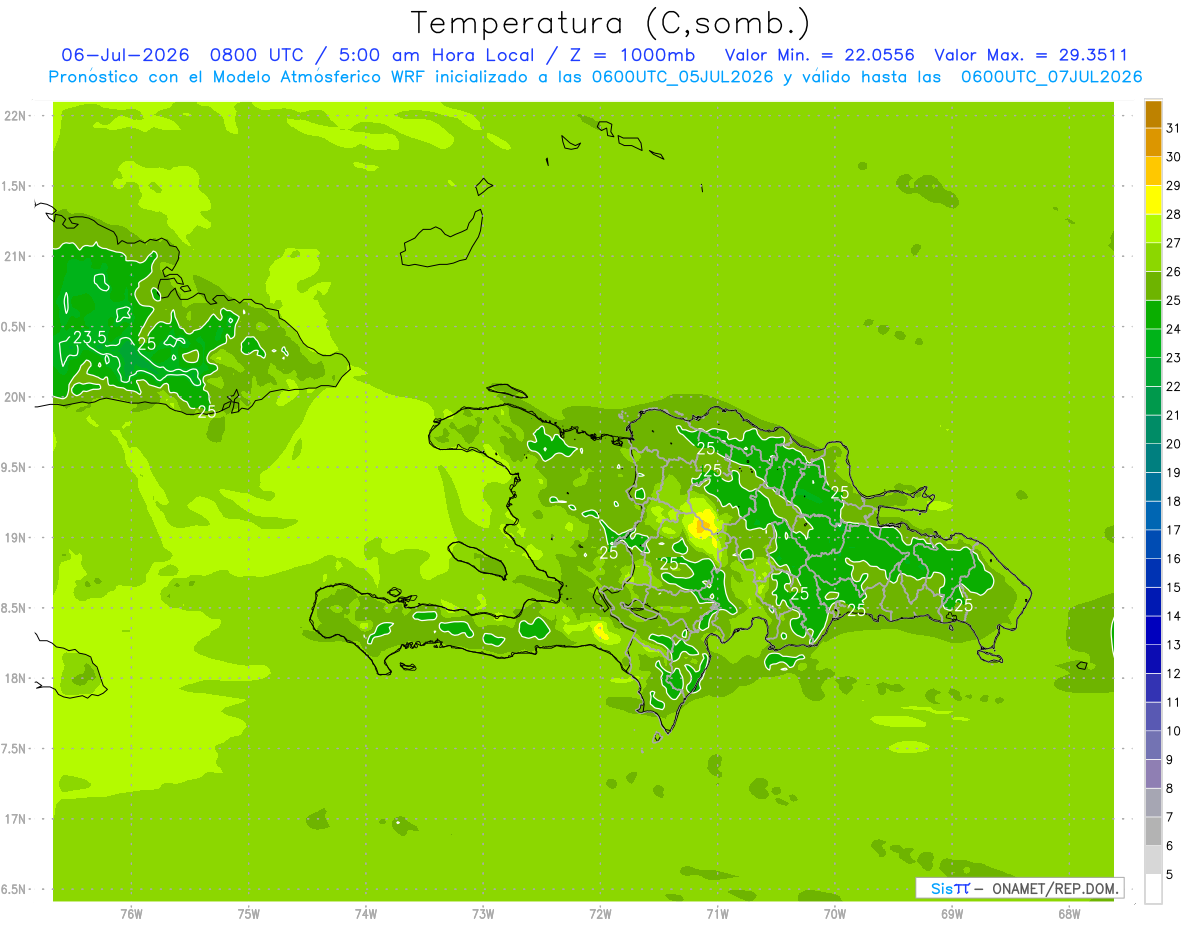Viewport: 1200px width, 927px height.
Task: Pick legend color band between 26 and 27
Action: (x=1153, y=257)
